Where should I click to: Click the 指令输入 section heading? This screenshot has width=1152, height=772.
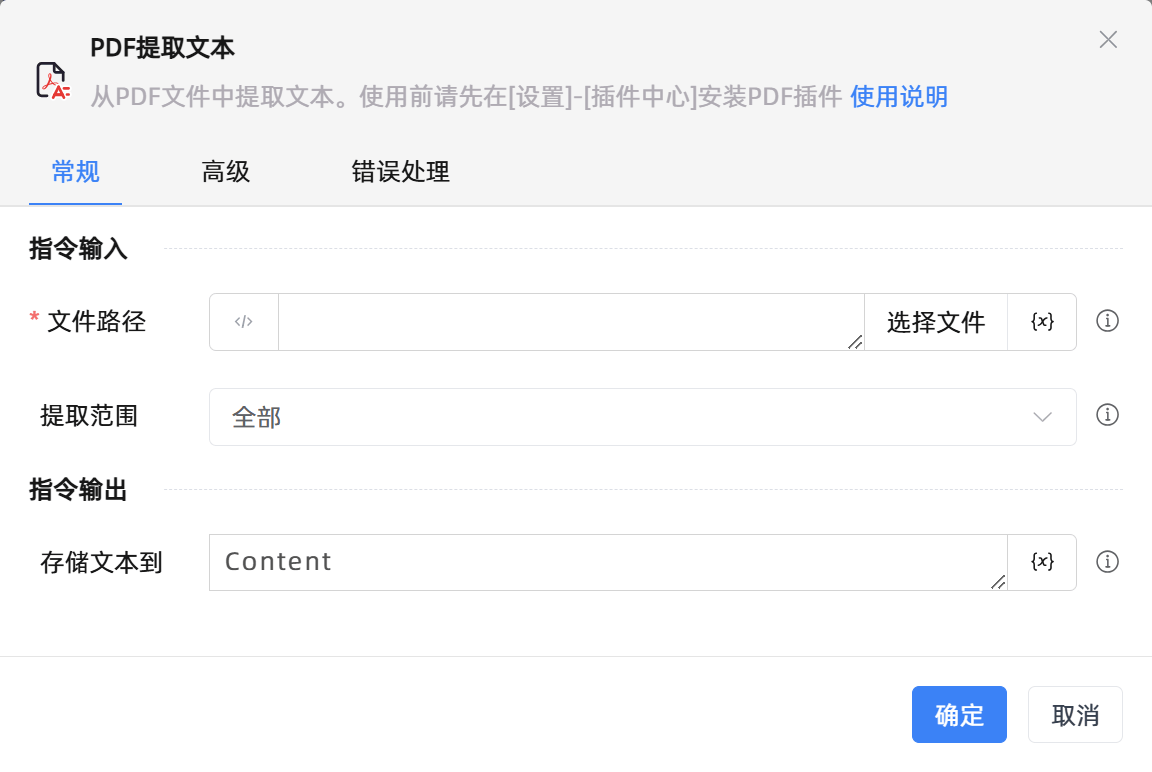point(78,248)
